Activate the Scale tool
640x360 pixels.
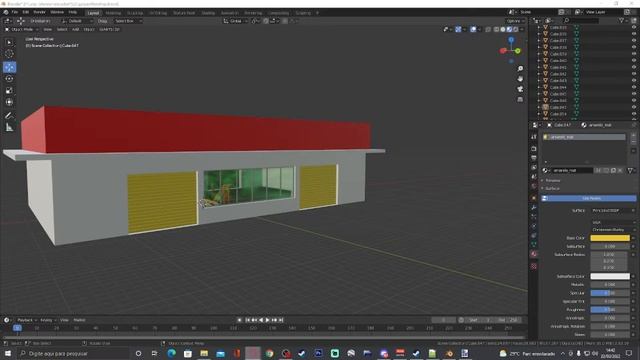9,91
